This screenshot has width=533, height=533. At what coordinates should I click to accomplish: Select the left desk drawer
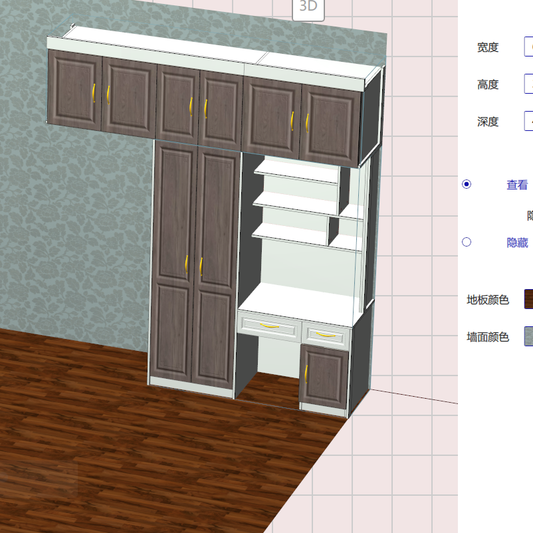click(270, 327)
